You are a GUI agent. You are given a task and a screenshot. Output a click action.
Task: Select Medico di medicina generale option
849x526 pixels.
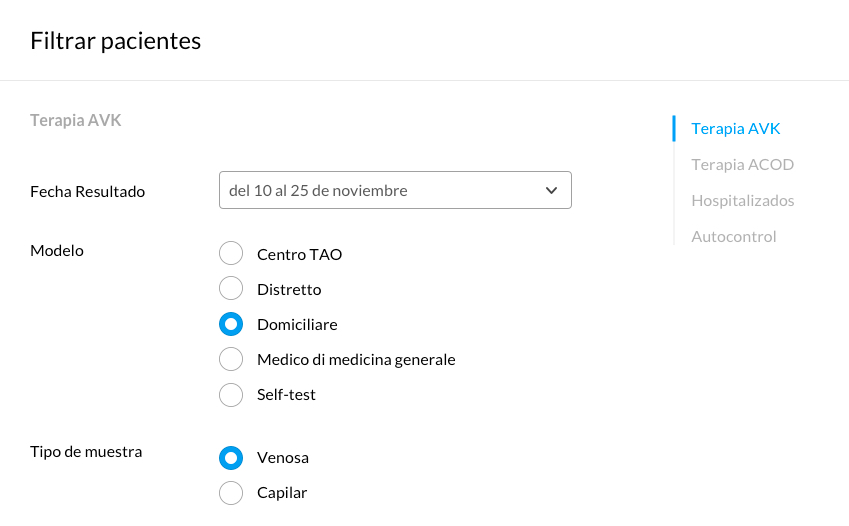click(231, 359)
